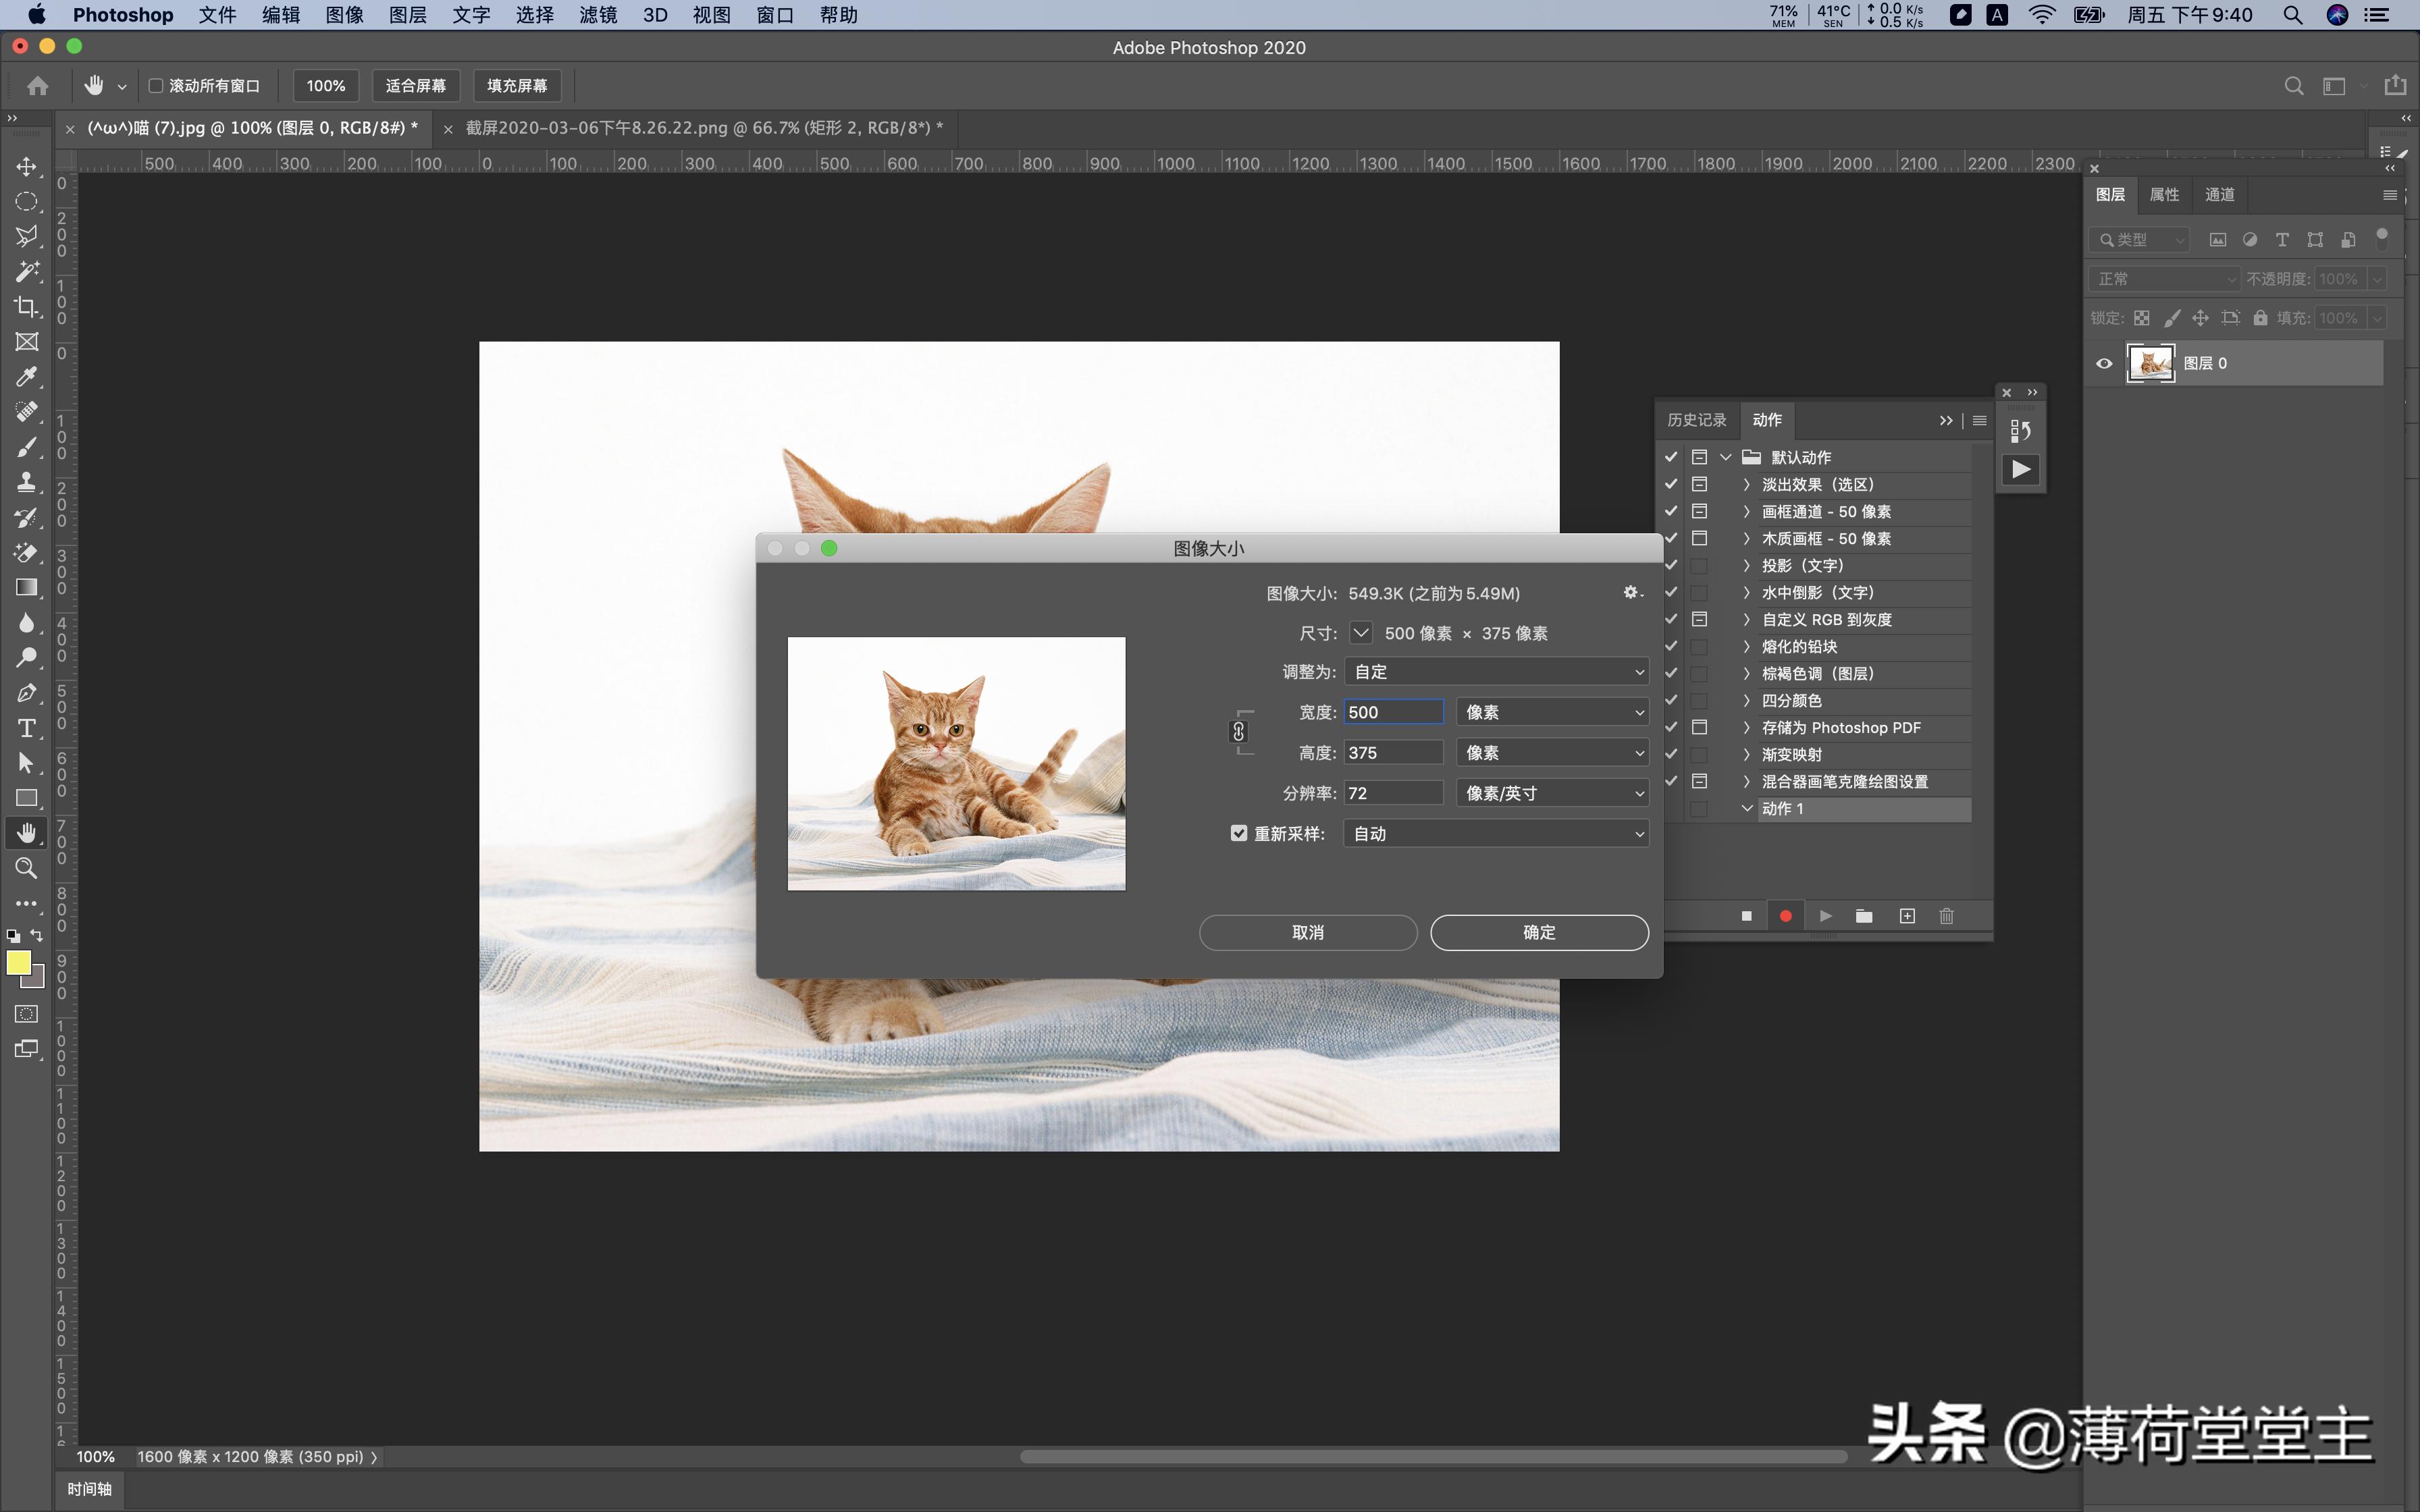Image resolution: width=2420 pixels, height=1512 pixels.
Task: Enable the 滚动所有窗口 checkbox
Action: [x=156, y=86]
